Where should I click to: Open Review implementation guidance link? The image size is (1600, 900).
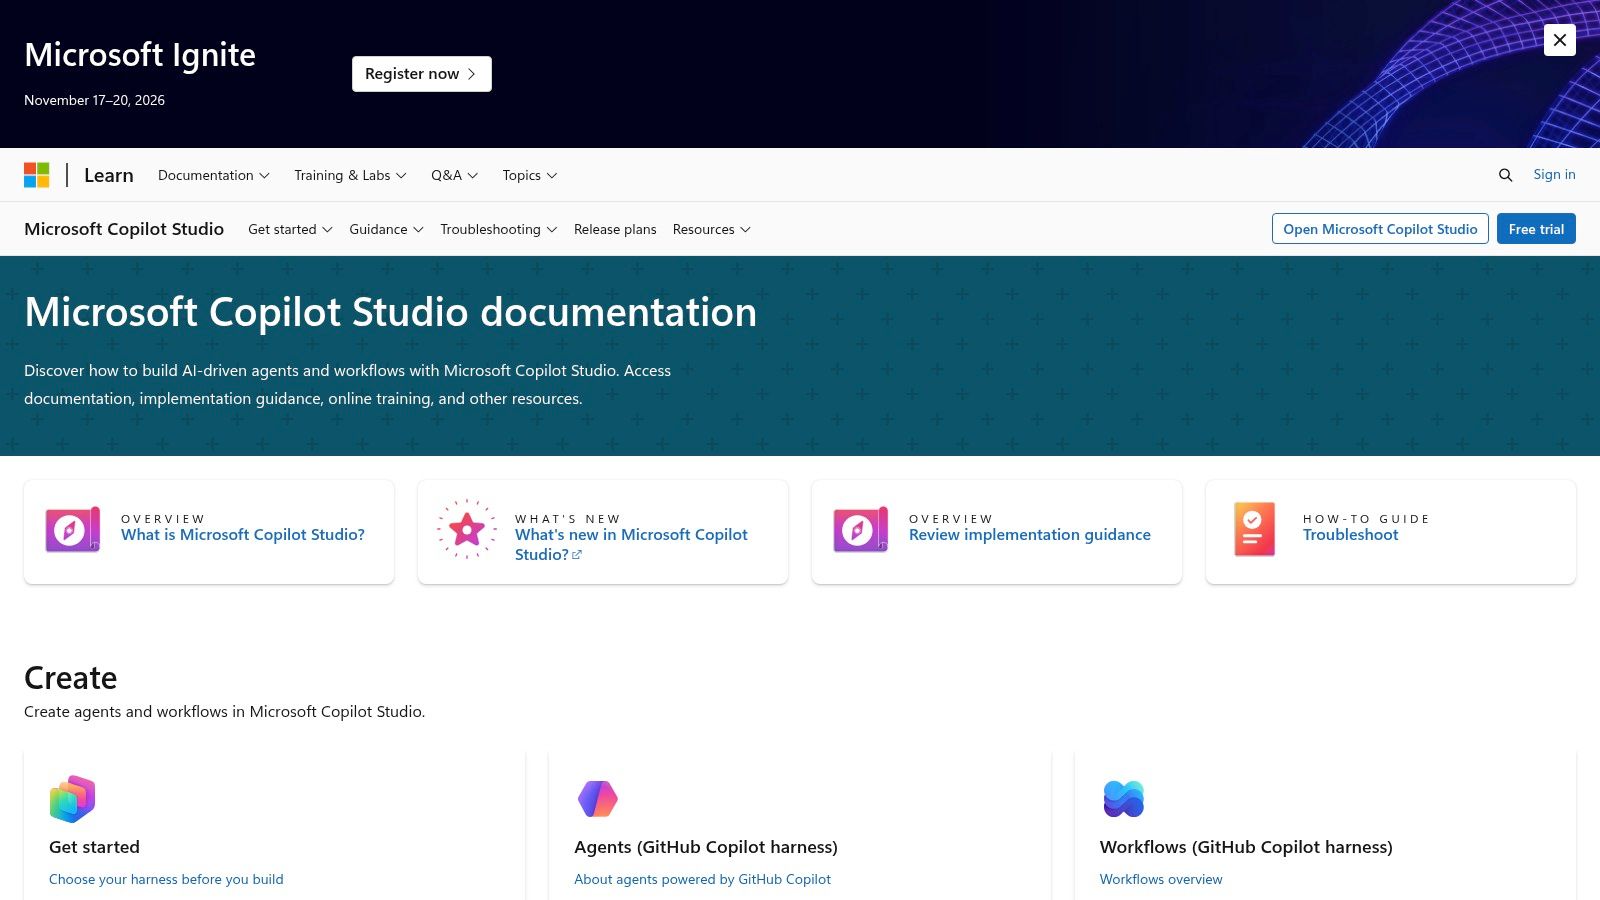[x=1030, y=535]
